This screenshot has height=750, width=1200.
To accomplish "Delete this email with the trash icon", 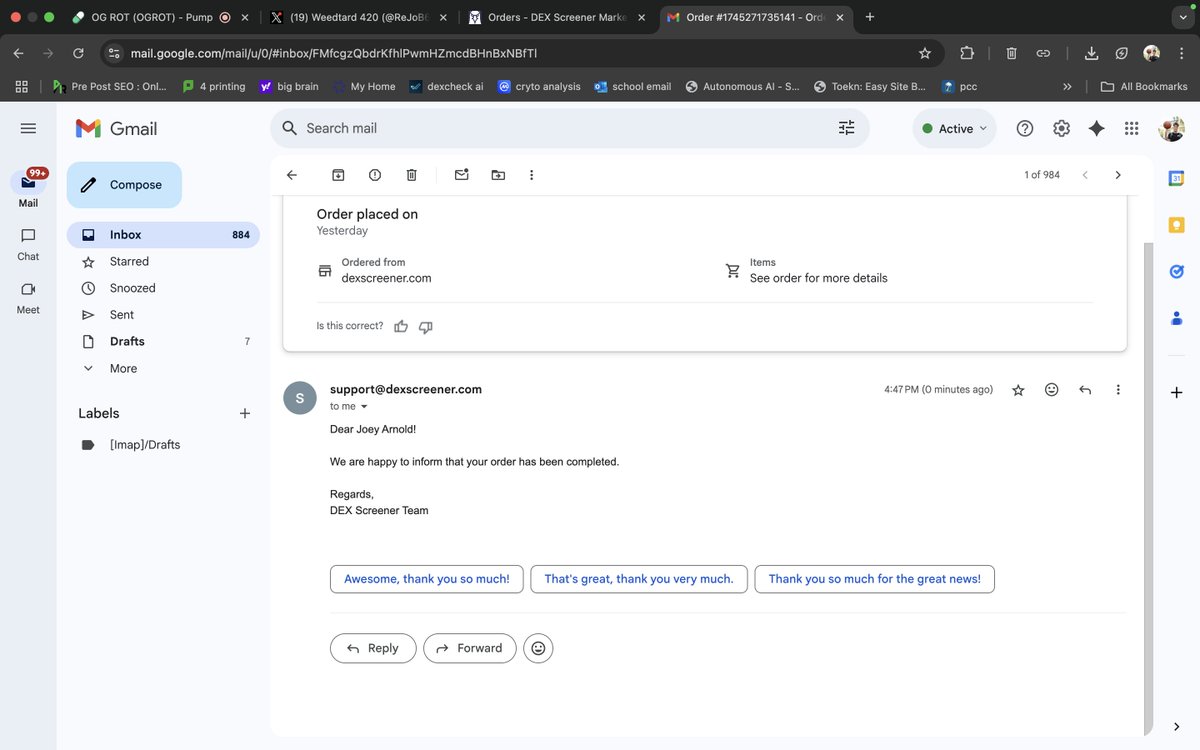I will pyautogui.click(x=411, y=175).
